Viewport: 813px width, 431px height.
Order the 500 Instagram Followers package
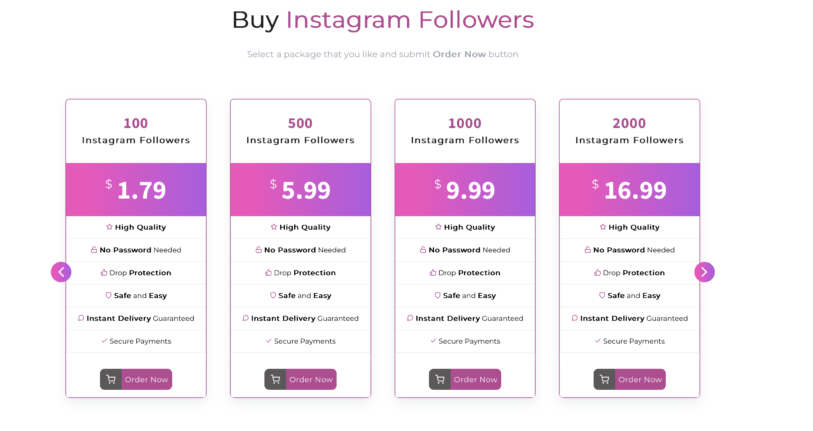300,379
